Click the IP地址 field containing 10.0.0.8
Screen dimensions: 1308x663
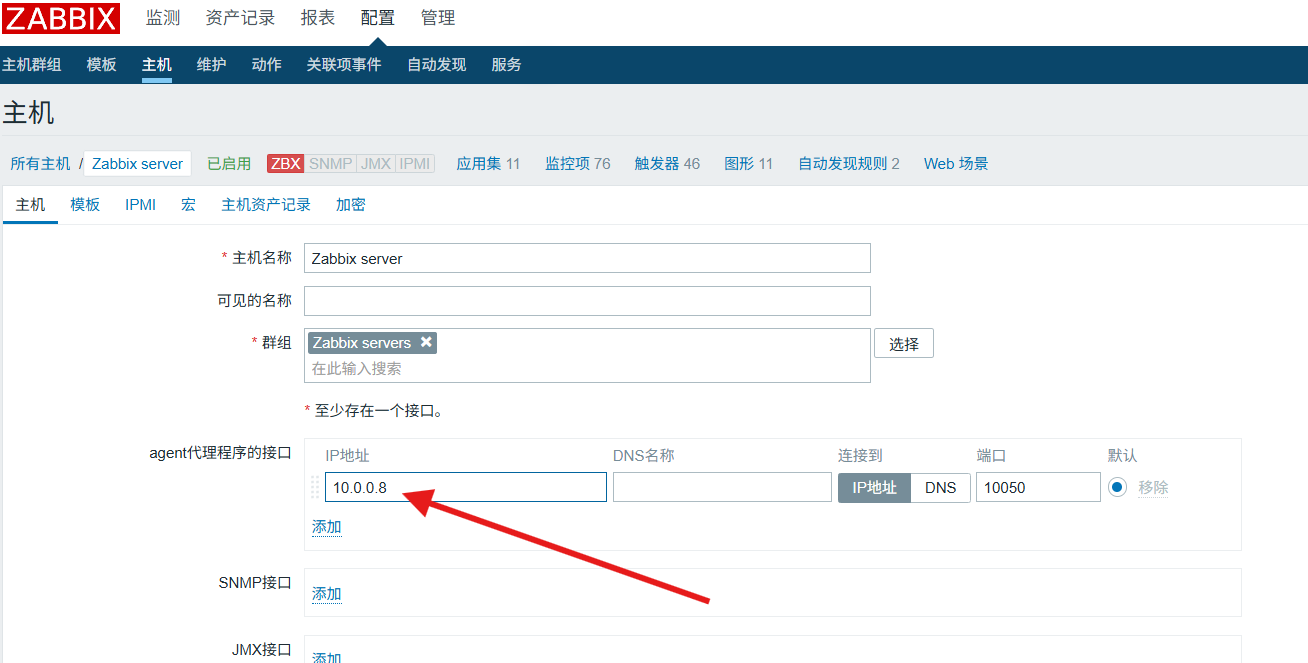pyautogui.click(x=466, y=487)
